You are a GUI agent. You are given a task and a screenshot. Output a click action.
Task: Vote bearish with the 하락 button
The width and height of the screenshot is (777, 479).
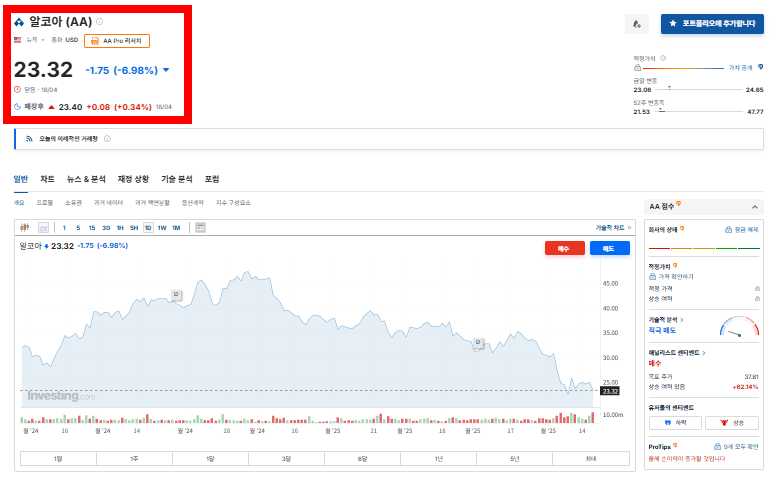point(675,423)
